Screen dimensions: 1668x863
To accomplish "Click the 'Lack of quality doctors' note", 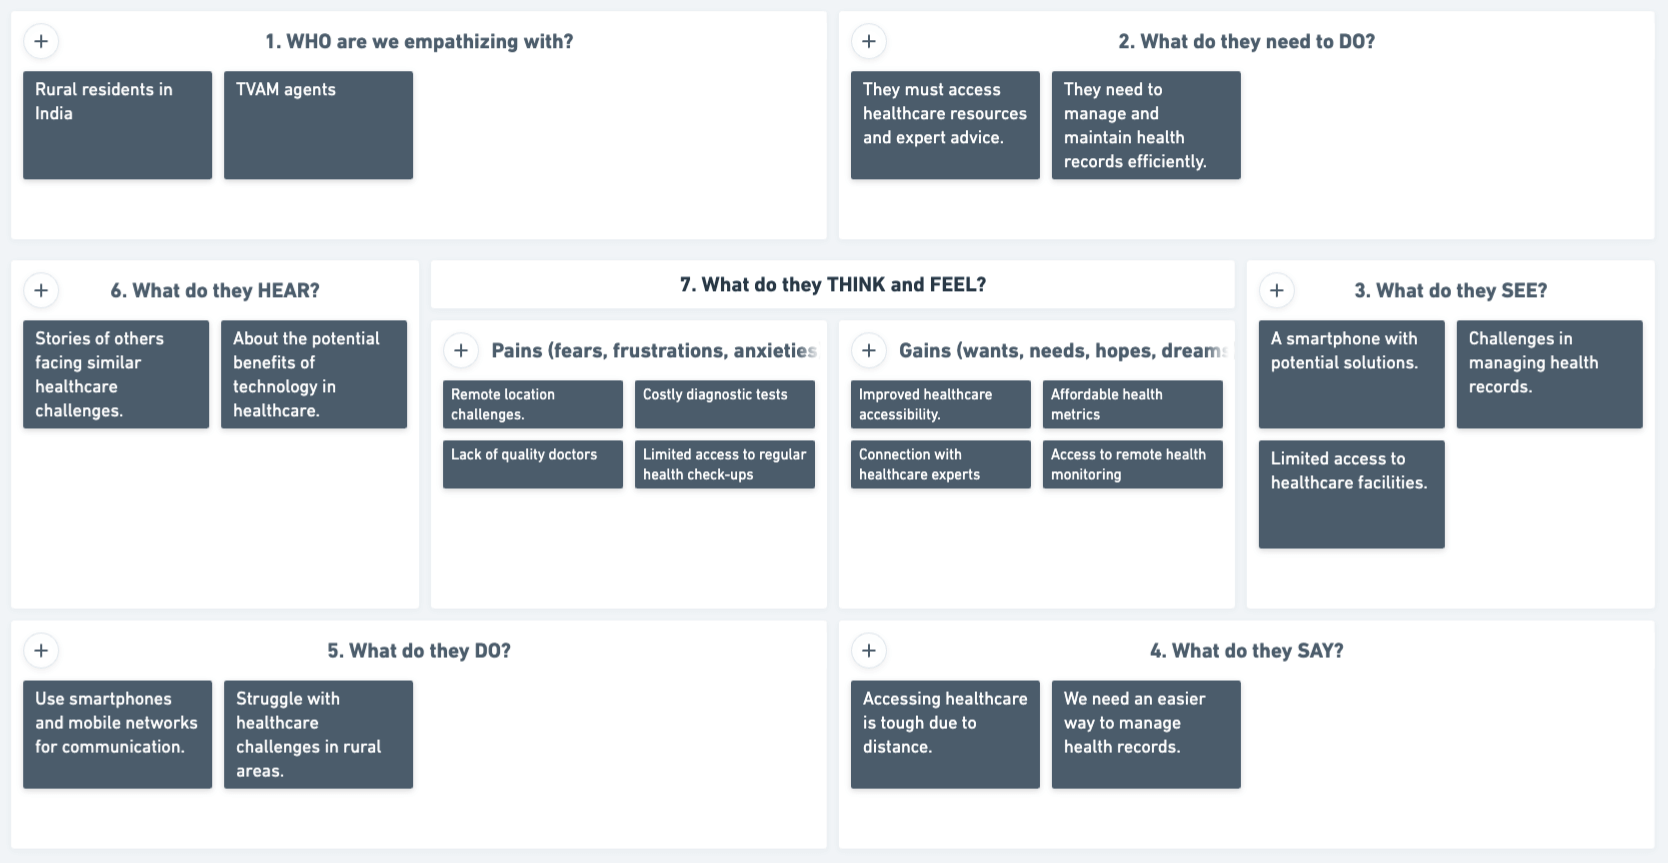I will (532, 464).
